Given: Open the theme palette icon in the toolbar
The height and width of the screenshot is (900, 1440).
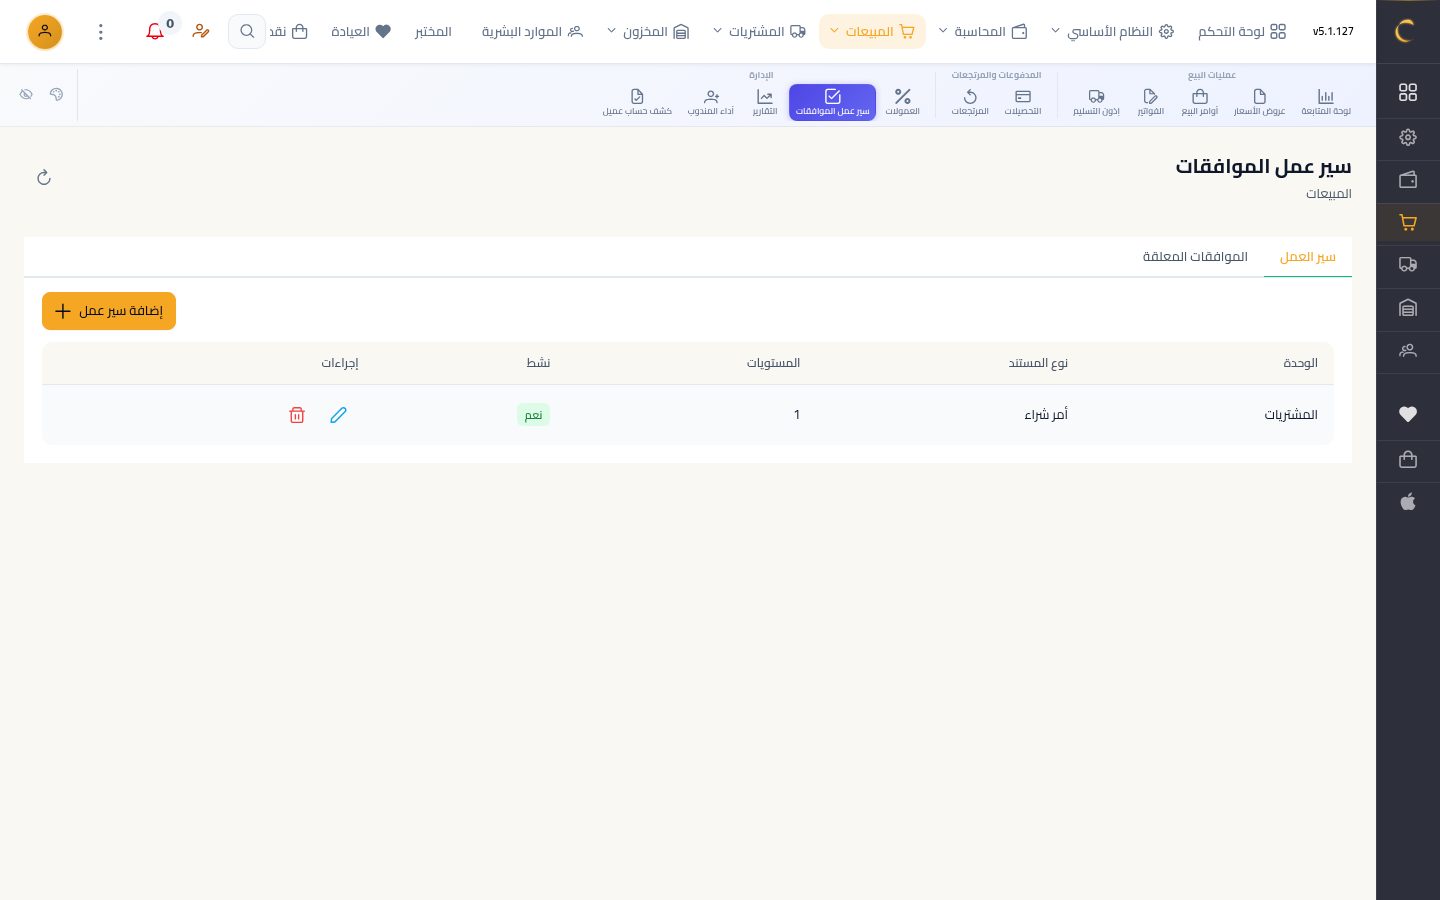Looking at the screenshot, I should coord(56,94).
